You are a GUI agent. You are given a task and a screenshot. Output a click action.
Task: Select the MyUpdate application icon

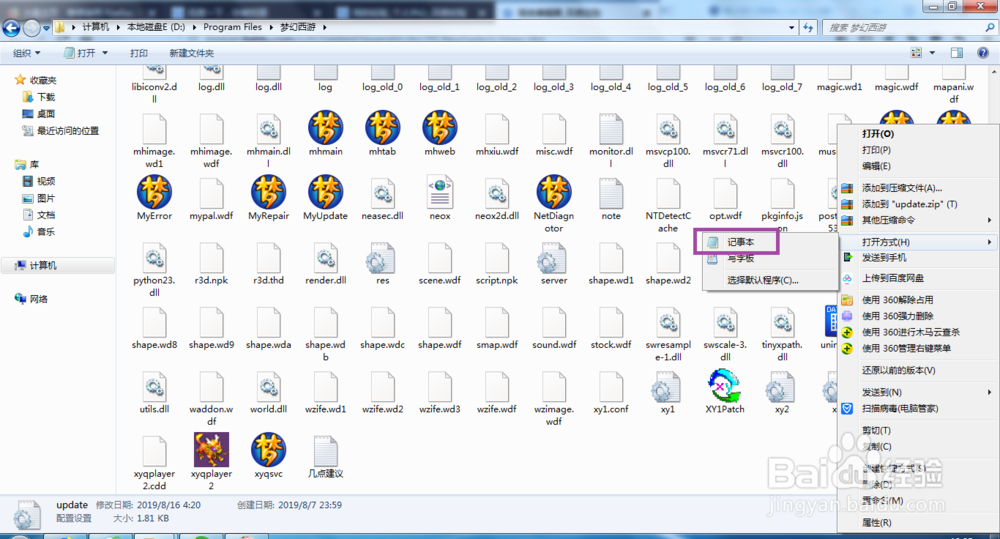pos(325,193)
